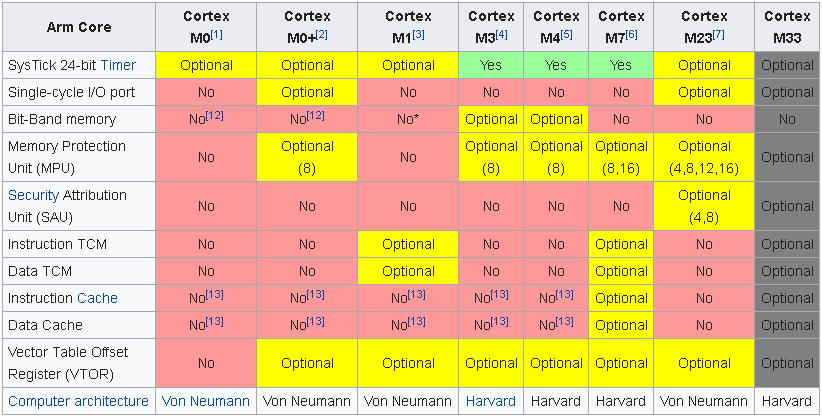Select footnote [5] on the Cortex M4 header

(567, 35)
